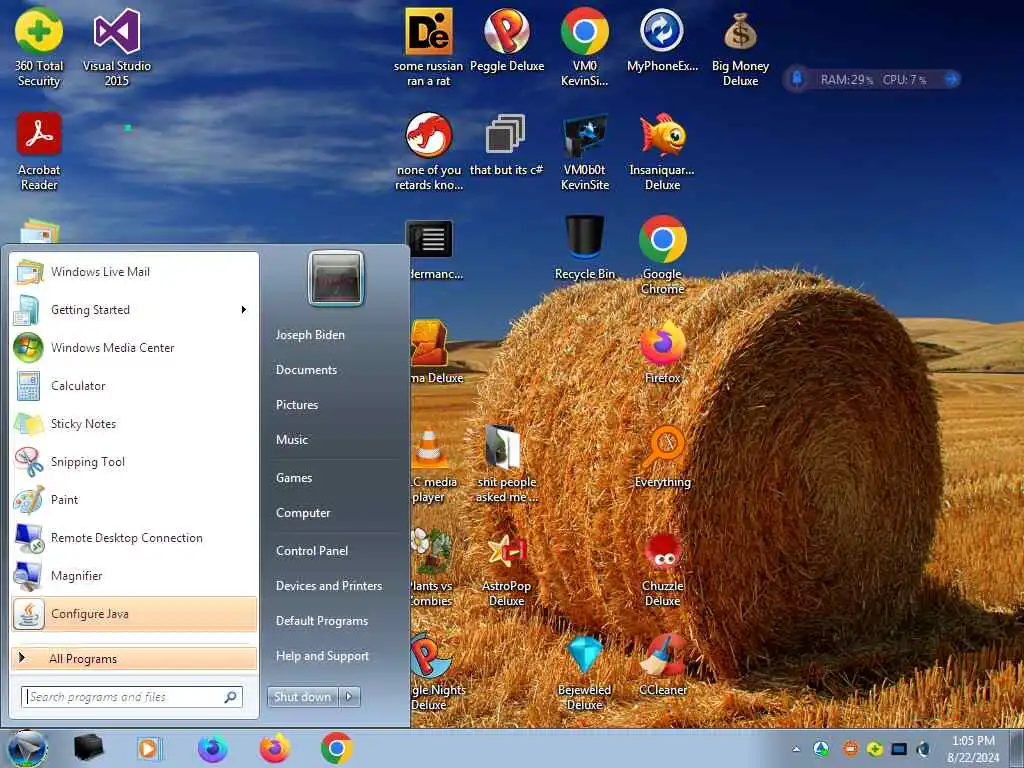Screen dimensions: 1024x768
Task: Open Control Panel from the Start menu
Action: (x=312, y=551)
